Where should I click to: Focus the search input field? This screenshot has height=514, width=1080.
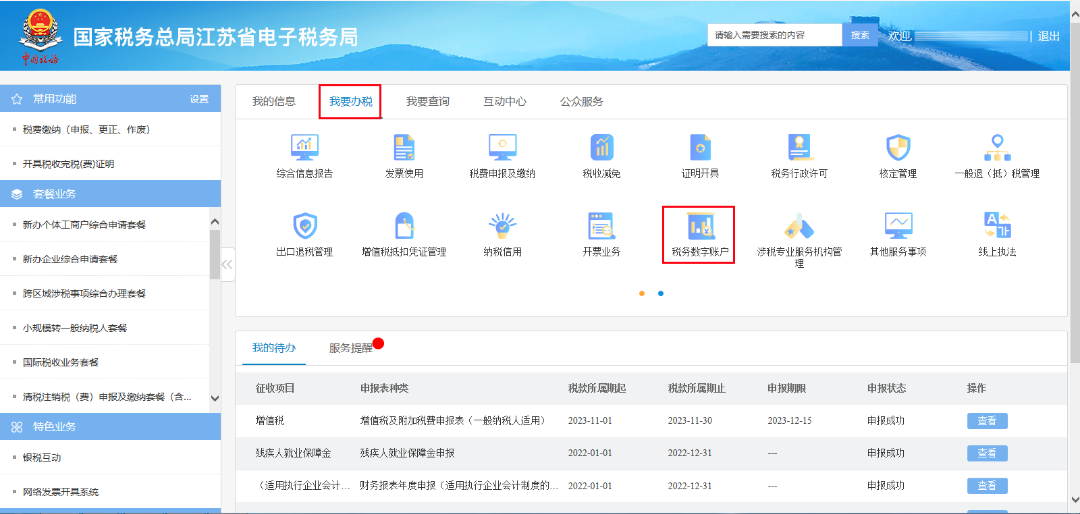(775, 35)
